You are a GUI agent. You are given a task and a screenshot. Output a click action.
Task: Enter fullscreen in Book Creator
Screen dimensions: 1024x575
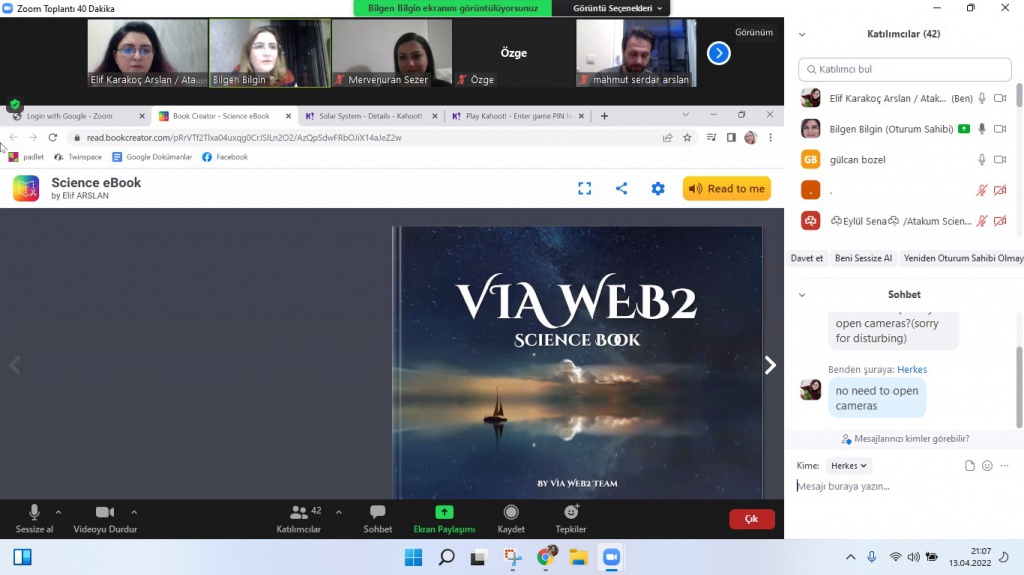coord(584,188)
